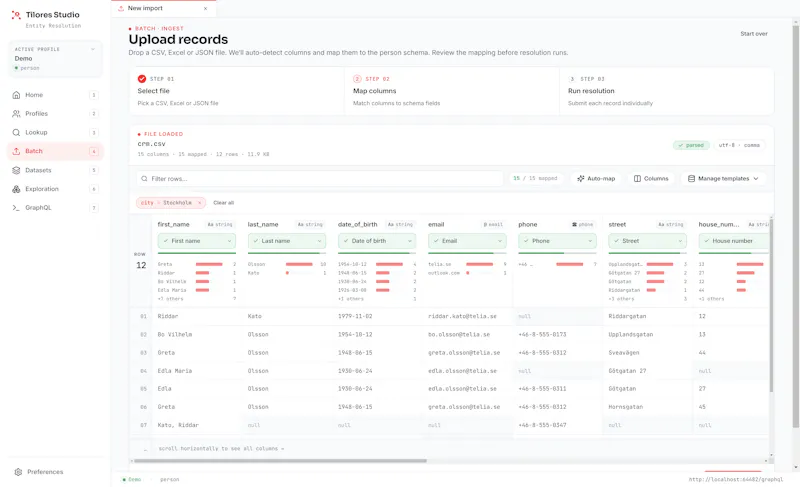Click the telia.se email distribution bar

tap(480, 264)
